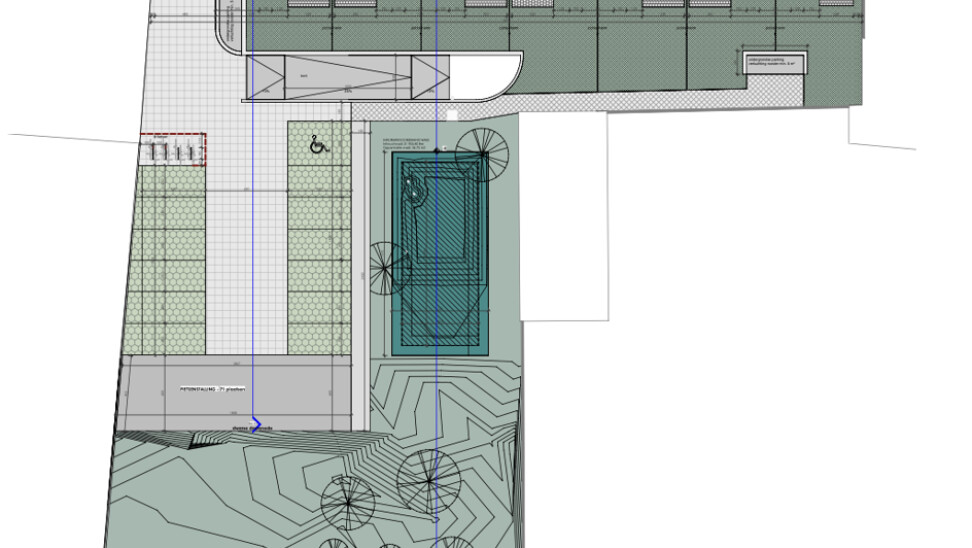The image size is (972, 548).
Task: Click the text annotation above the pond
Action: [x=405, y=145]
